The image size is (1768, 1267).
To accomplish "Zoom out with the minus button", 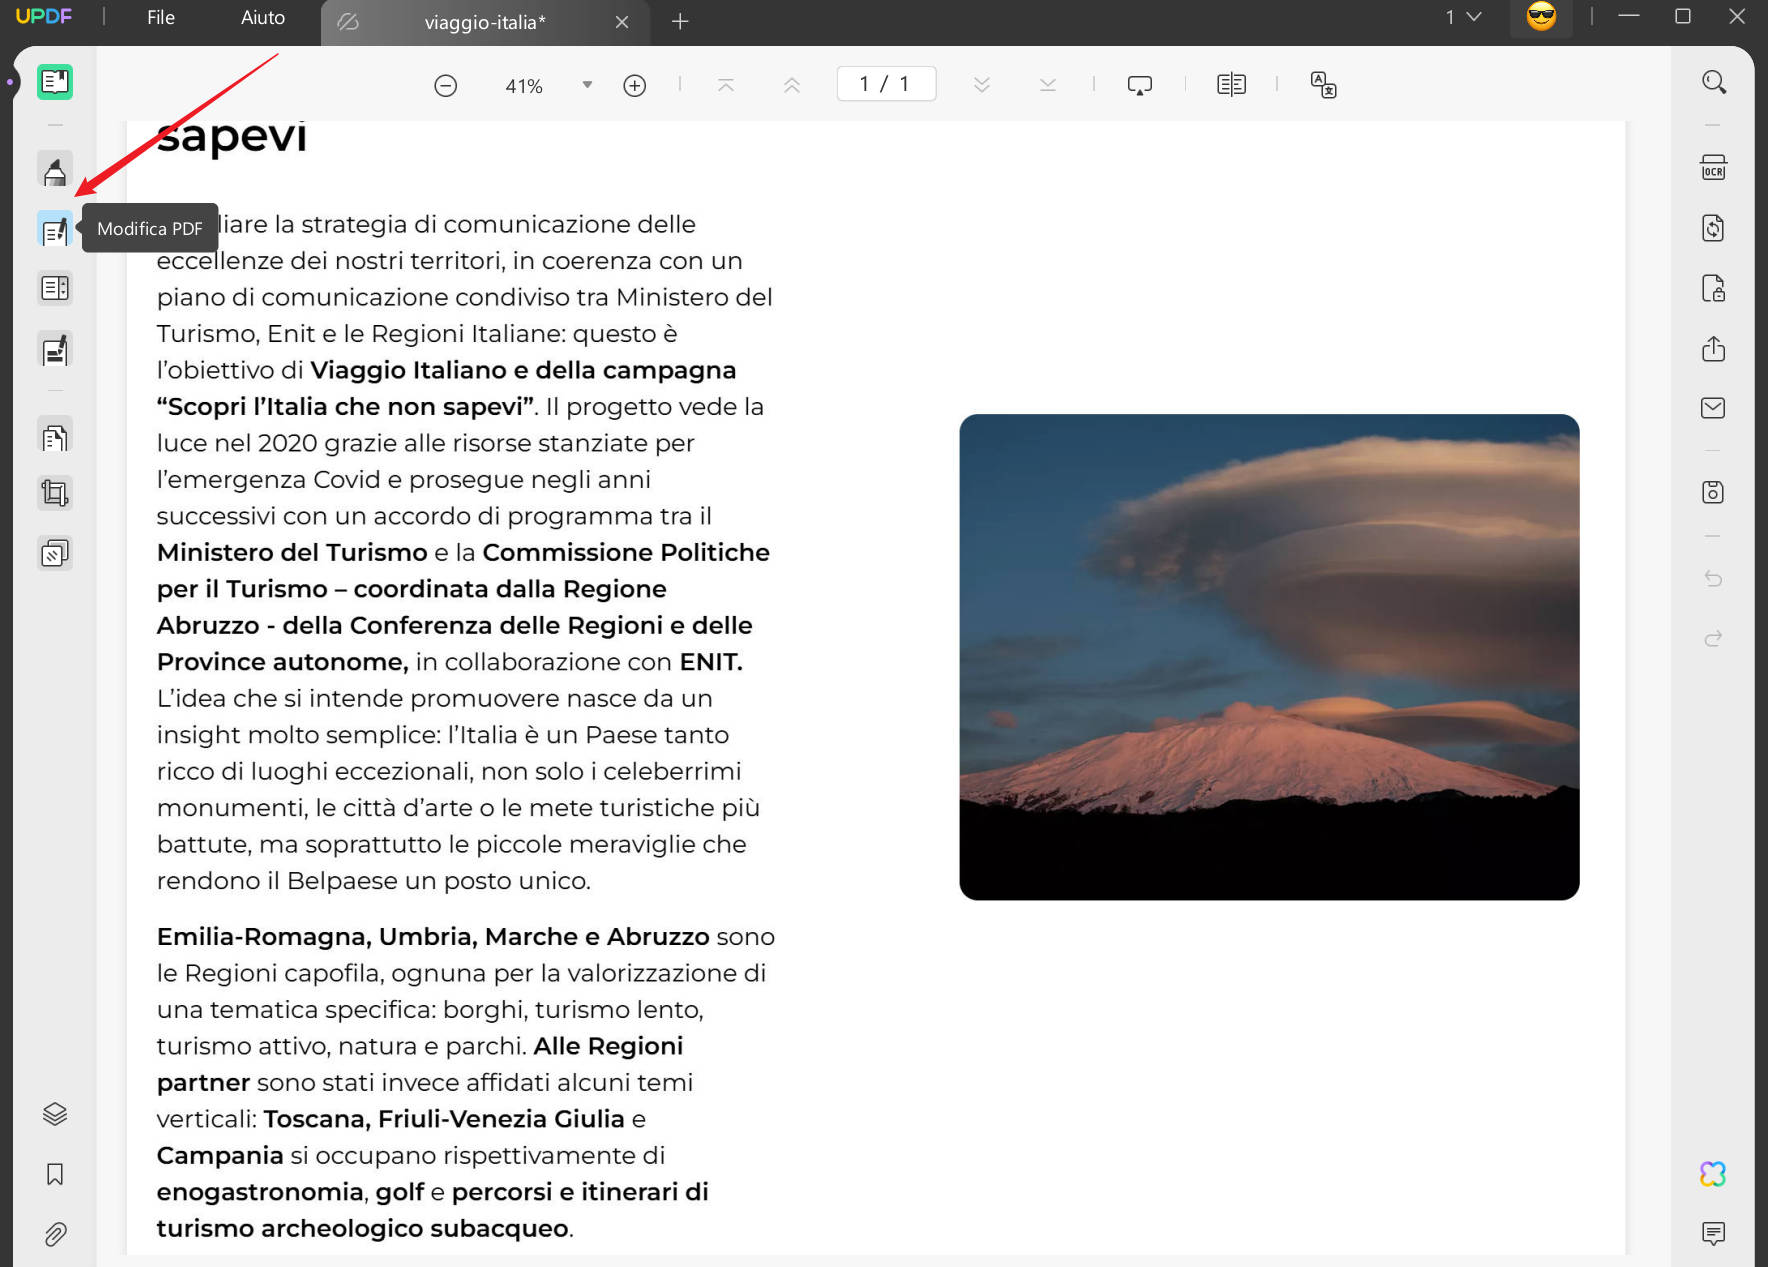I will 446,86.
